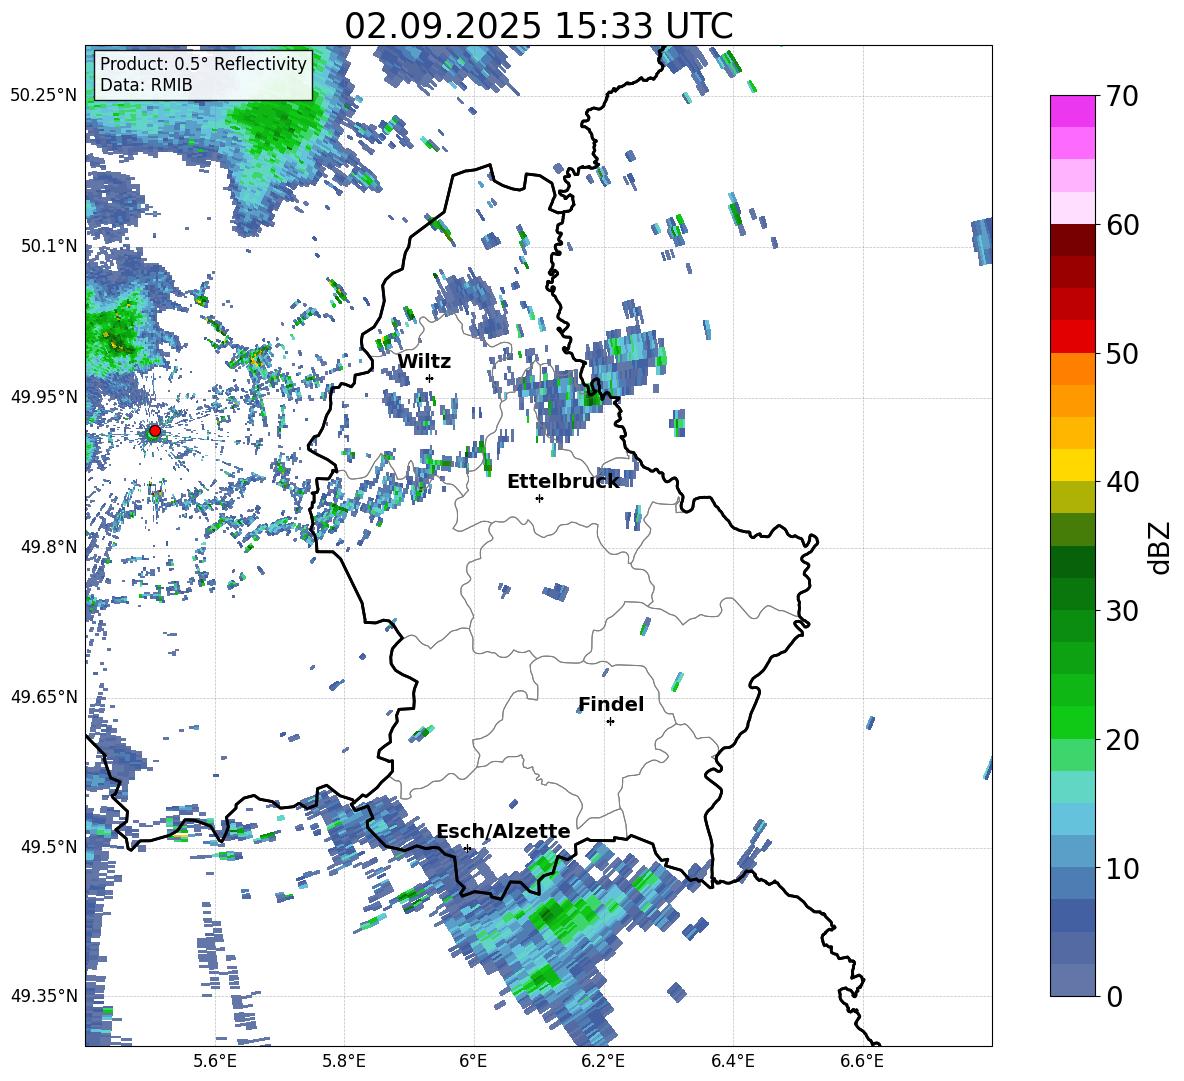Click the plot title 02.09.2025 15:33 UTC

pos(539,26)
